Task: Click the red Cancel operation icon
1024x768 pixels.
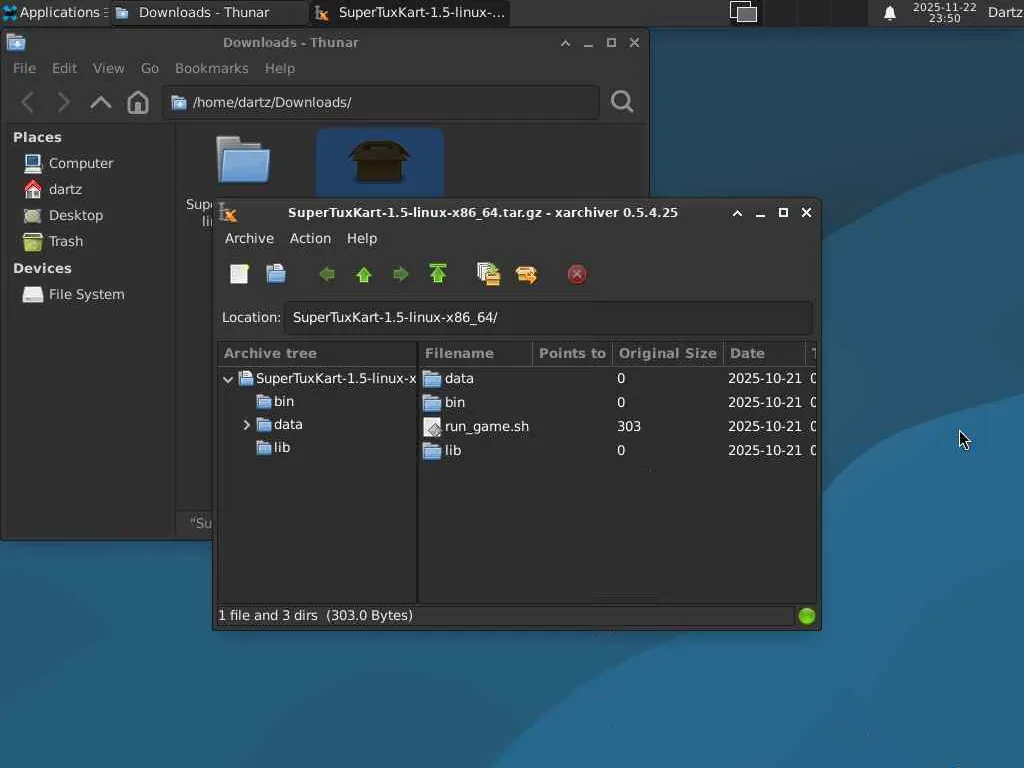Action: [577, 274]
